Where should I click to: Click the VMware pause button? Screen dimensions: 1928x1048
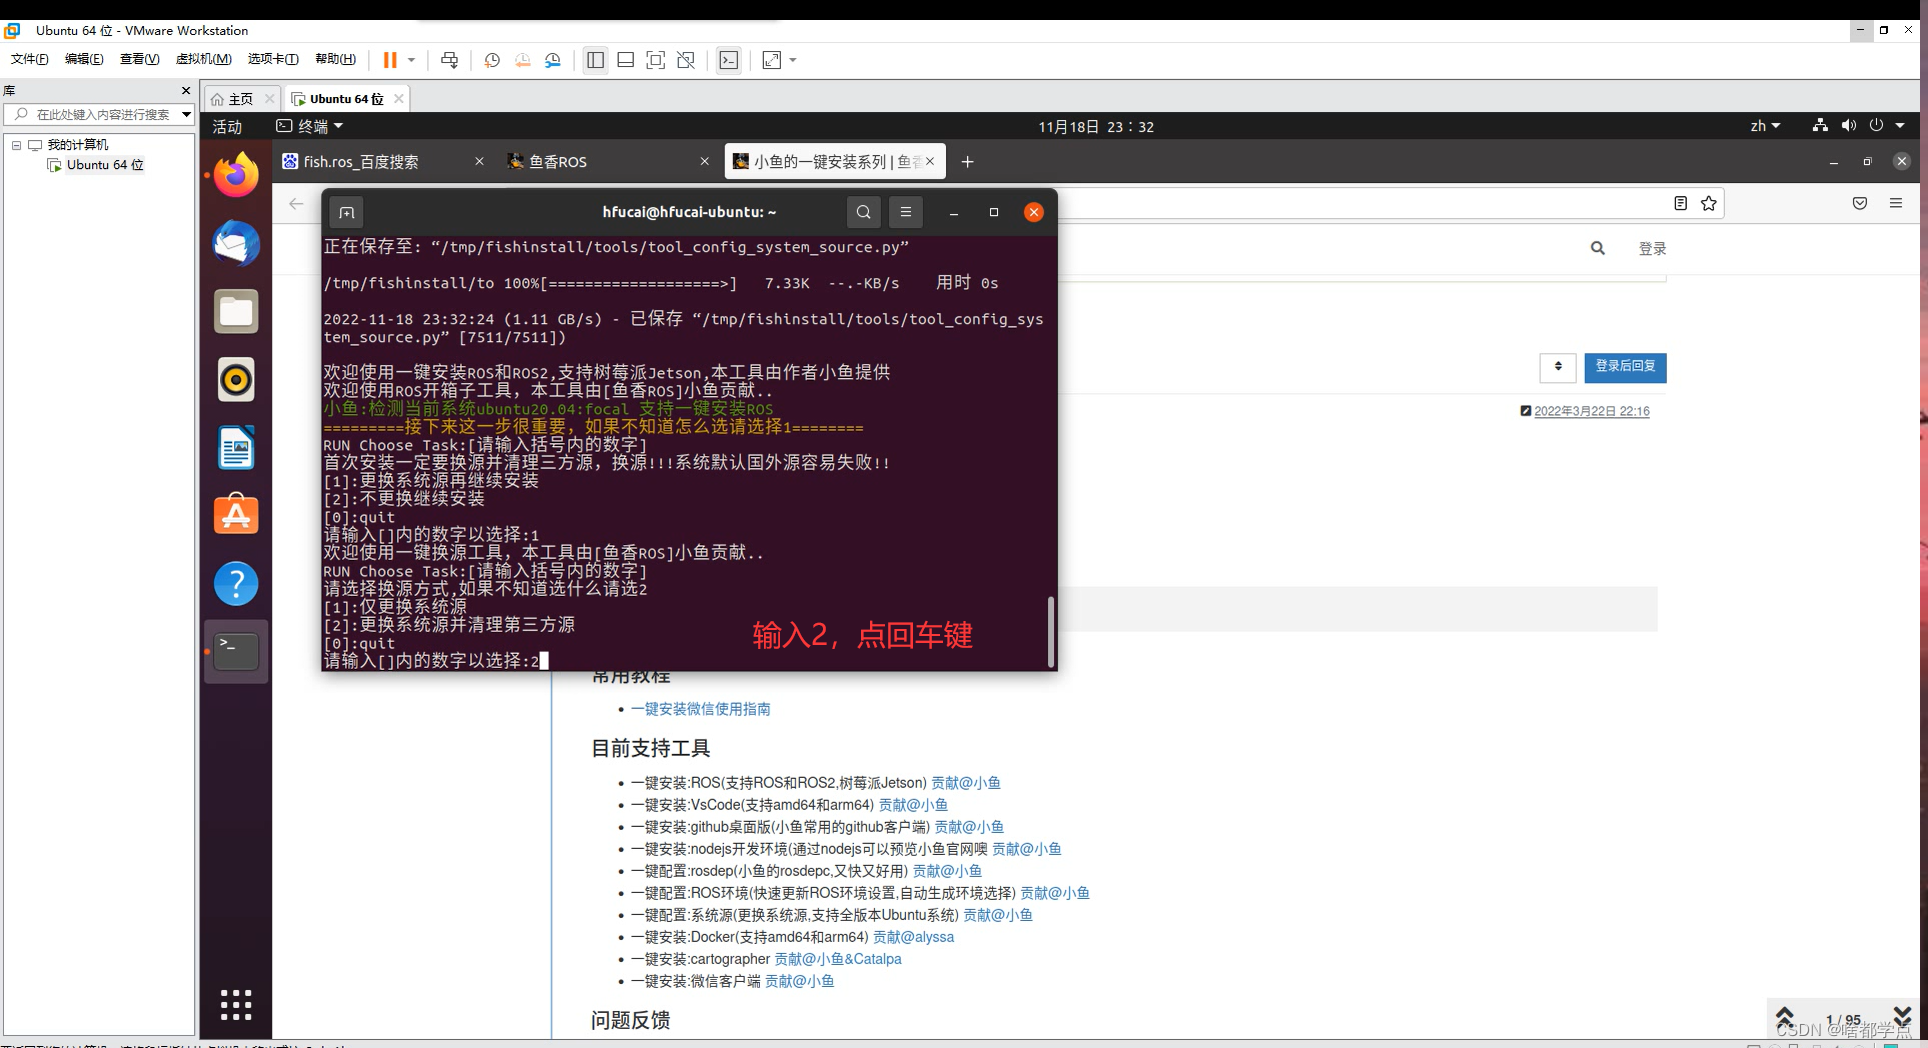(390, 60)
